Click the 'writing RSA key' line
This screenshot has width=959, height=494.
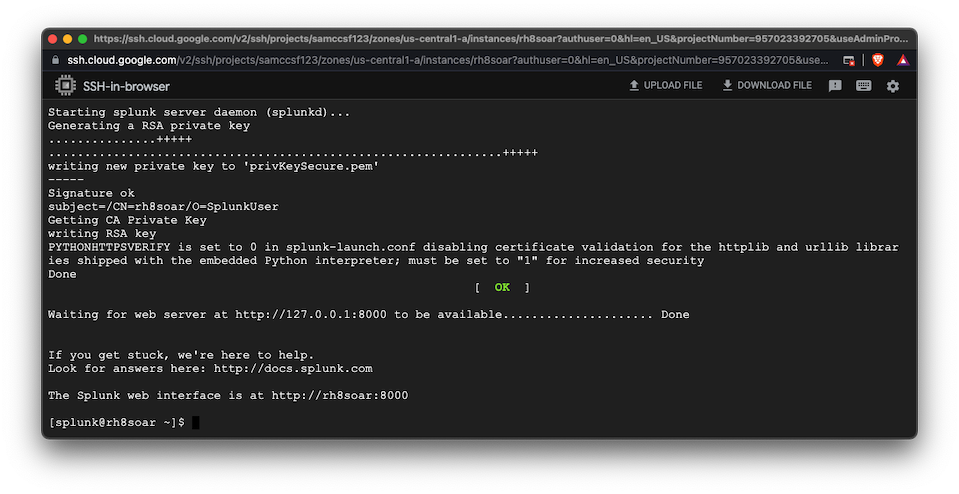click(x=102, y=234)
